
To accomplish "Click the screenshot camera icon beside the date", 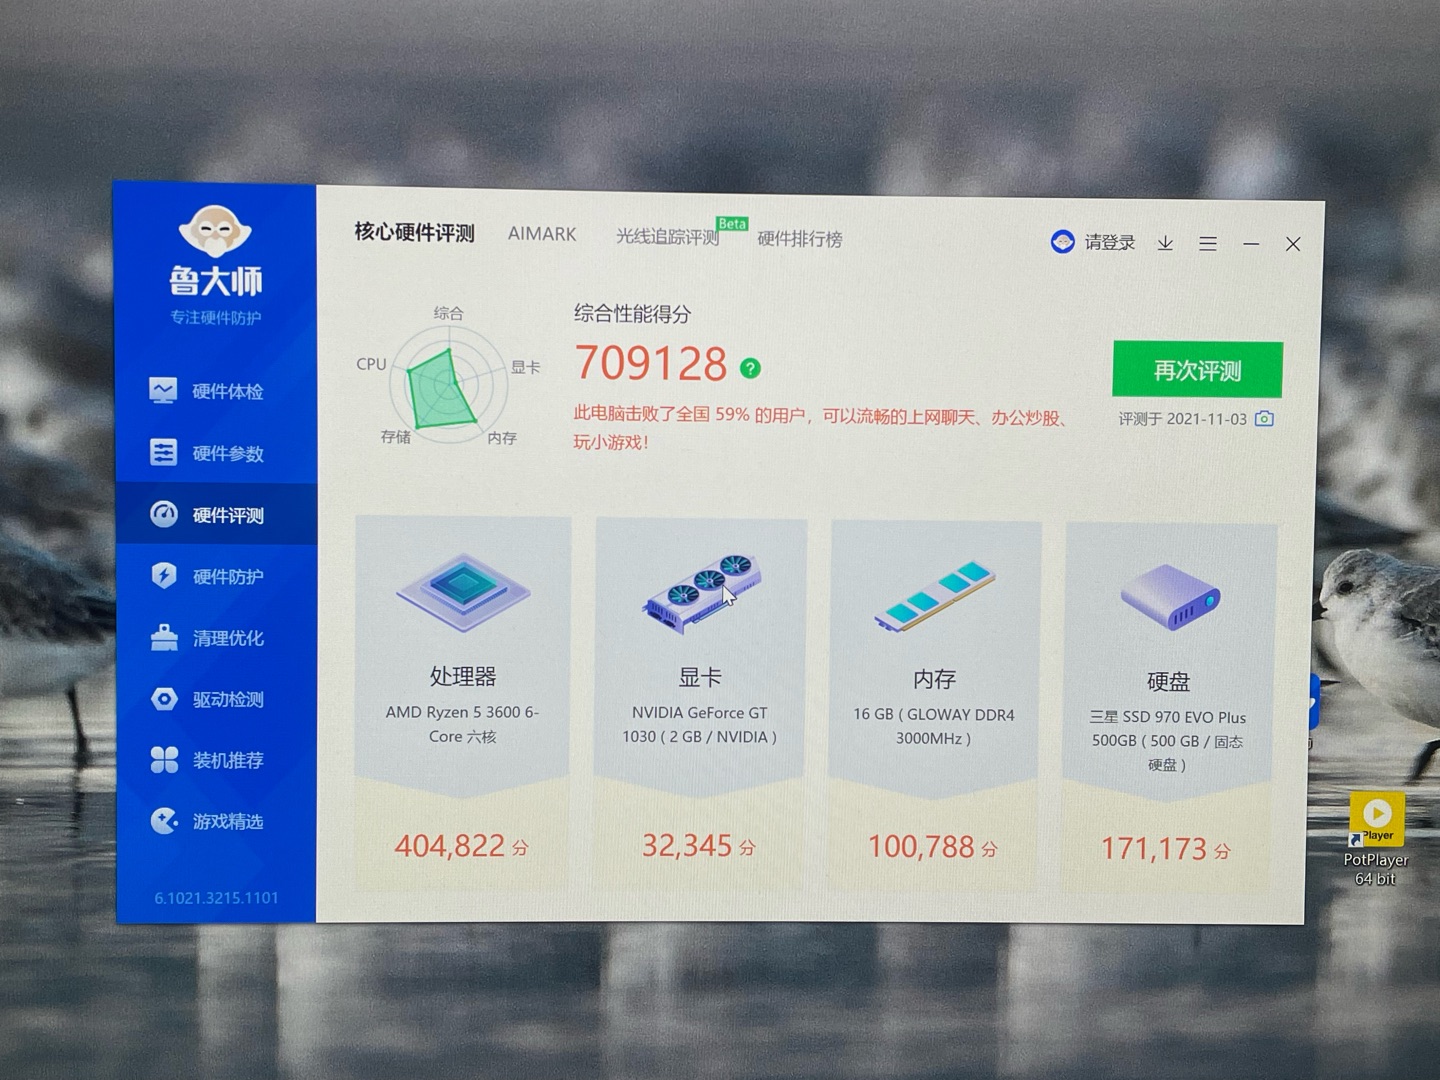I will (1264, 418).
